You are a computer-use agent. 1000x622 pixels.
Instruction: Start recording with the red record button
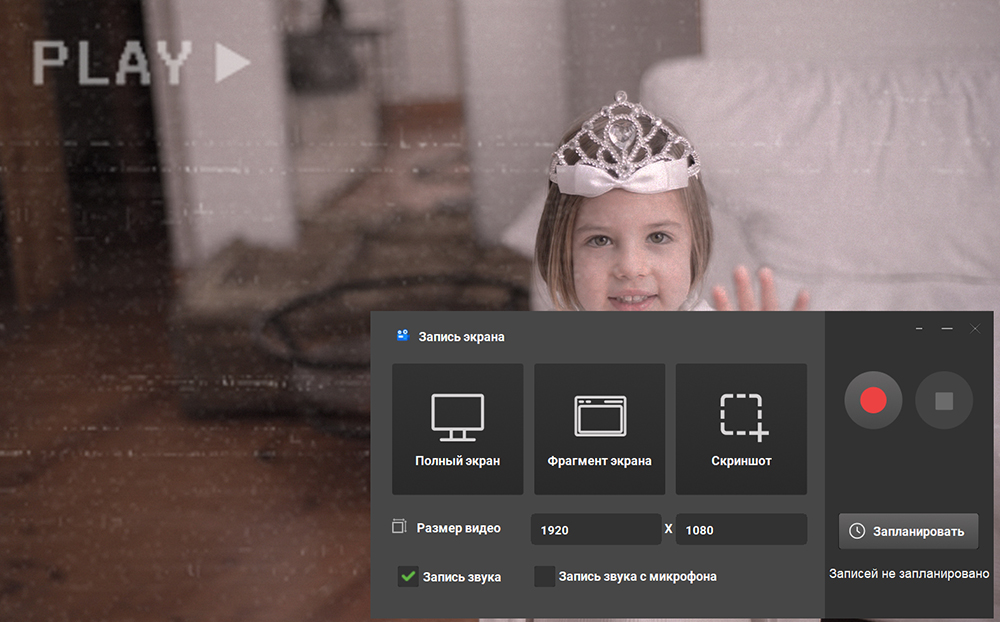pos(873,401)
